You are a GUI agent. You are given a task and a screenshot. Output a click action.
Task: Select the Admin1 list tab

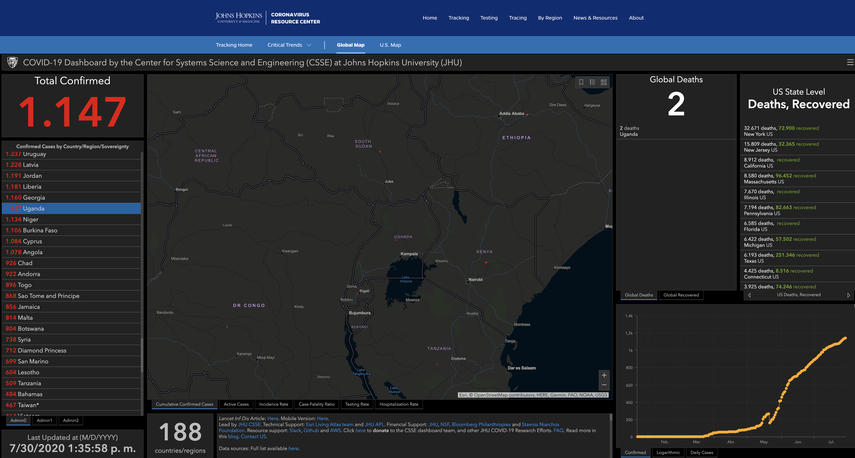(45, 420)
